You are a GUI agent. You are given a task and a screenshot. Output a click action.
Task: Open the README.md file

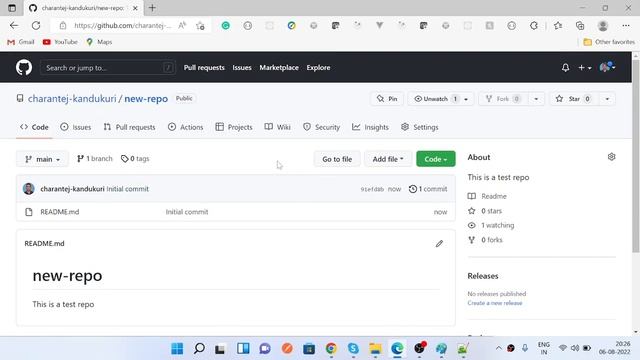point(60,212)
